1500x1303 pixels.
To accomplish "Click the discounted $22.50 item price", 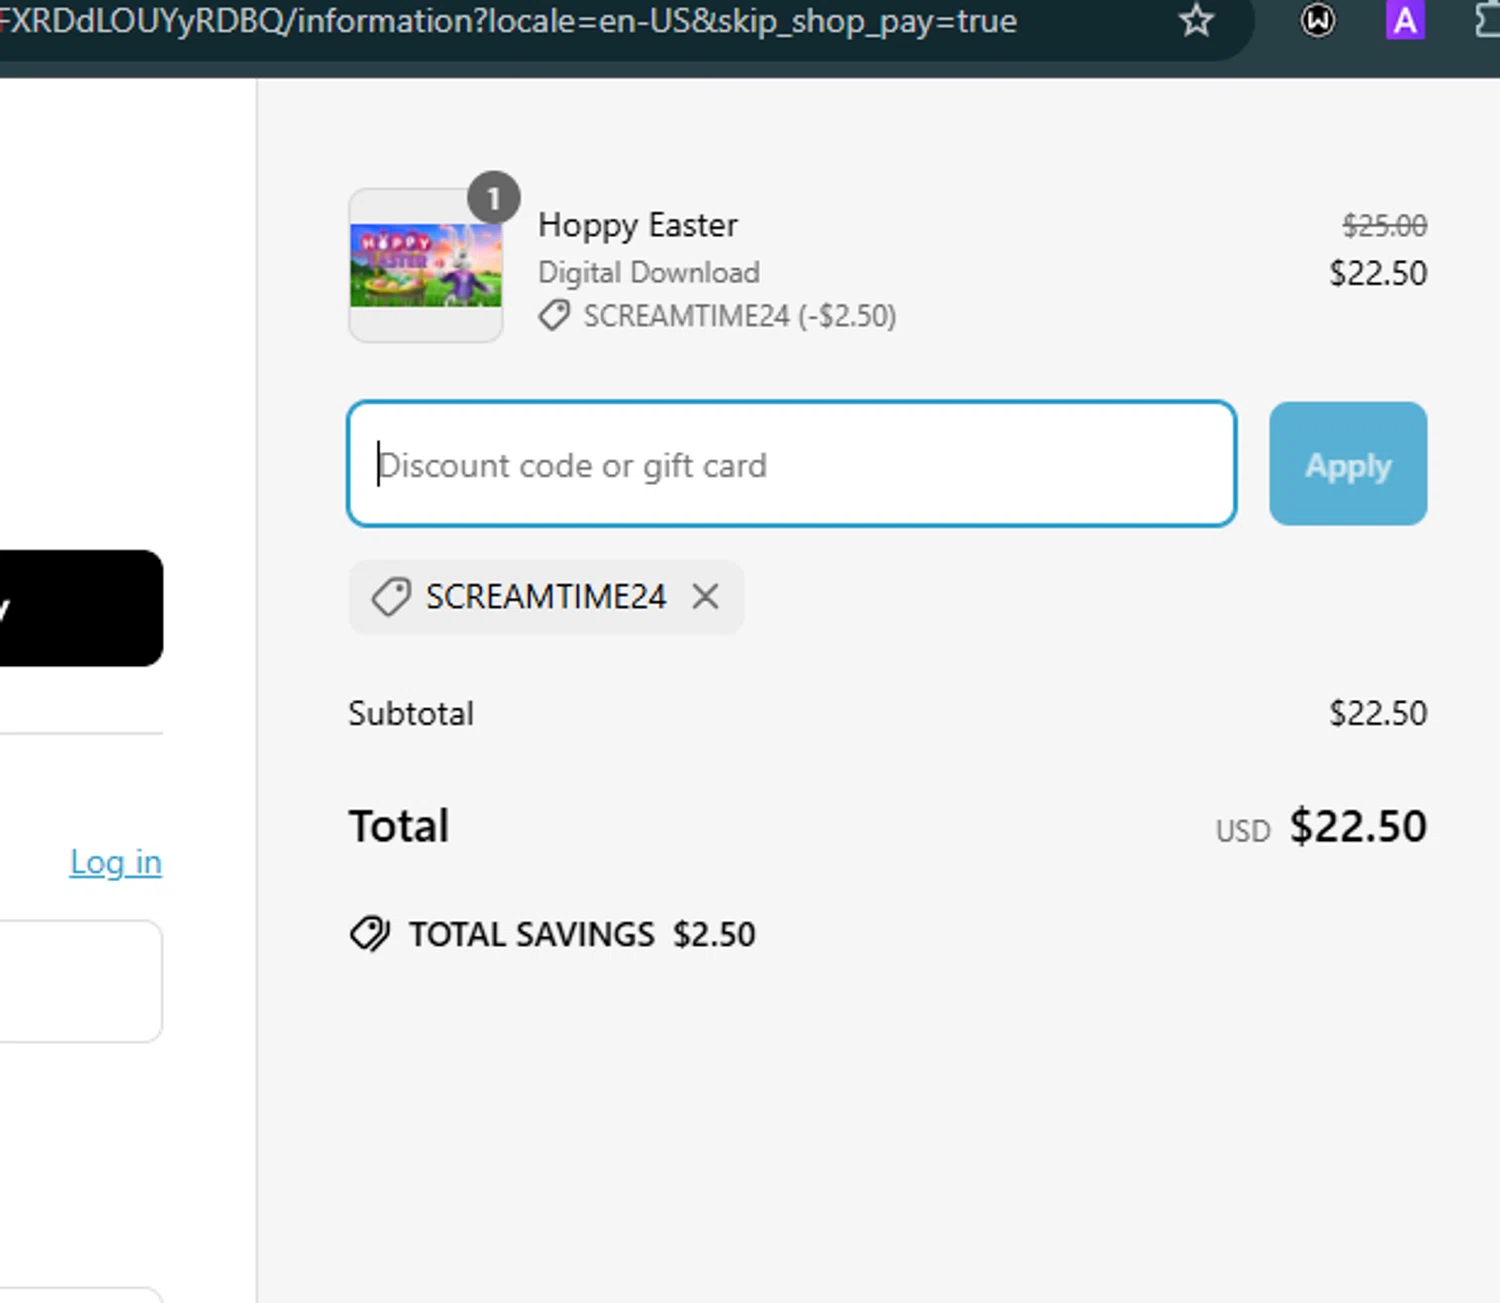I will pyautogui.click(x=1378, y=273).
